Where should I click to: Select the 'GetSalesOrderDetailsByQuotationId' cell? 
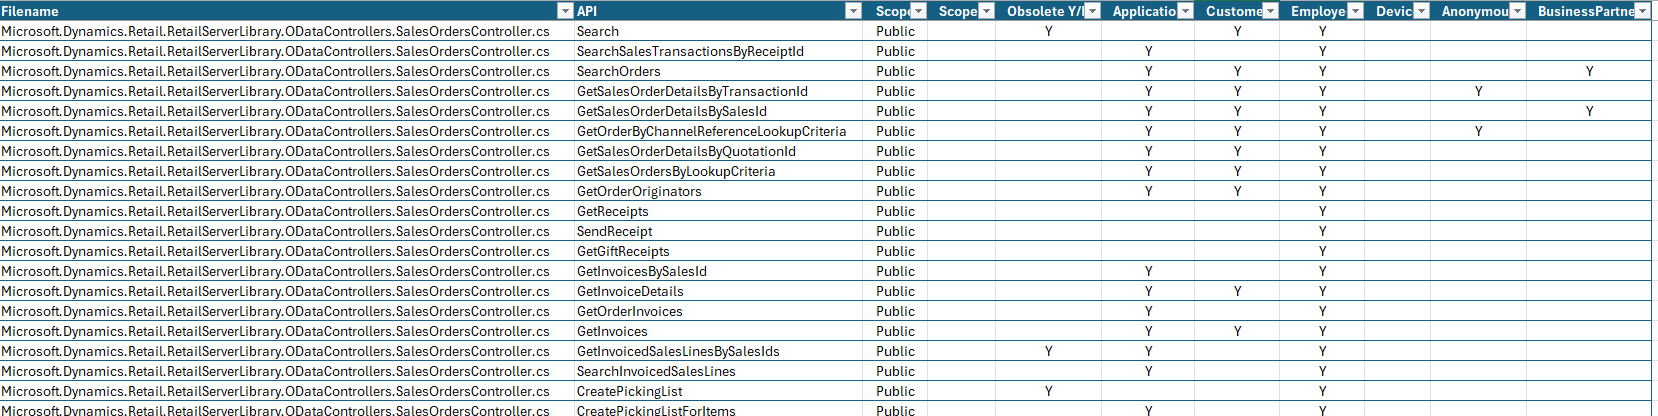pyautogui.click(x=718, y=151)
